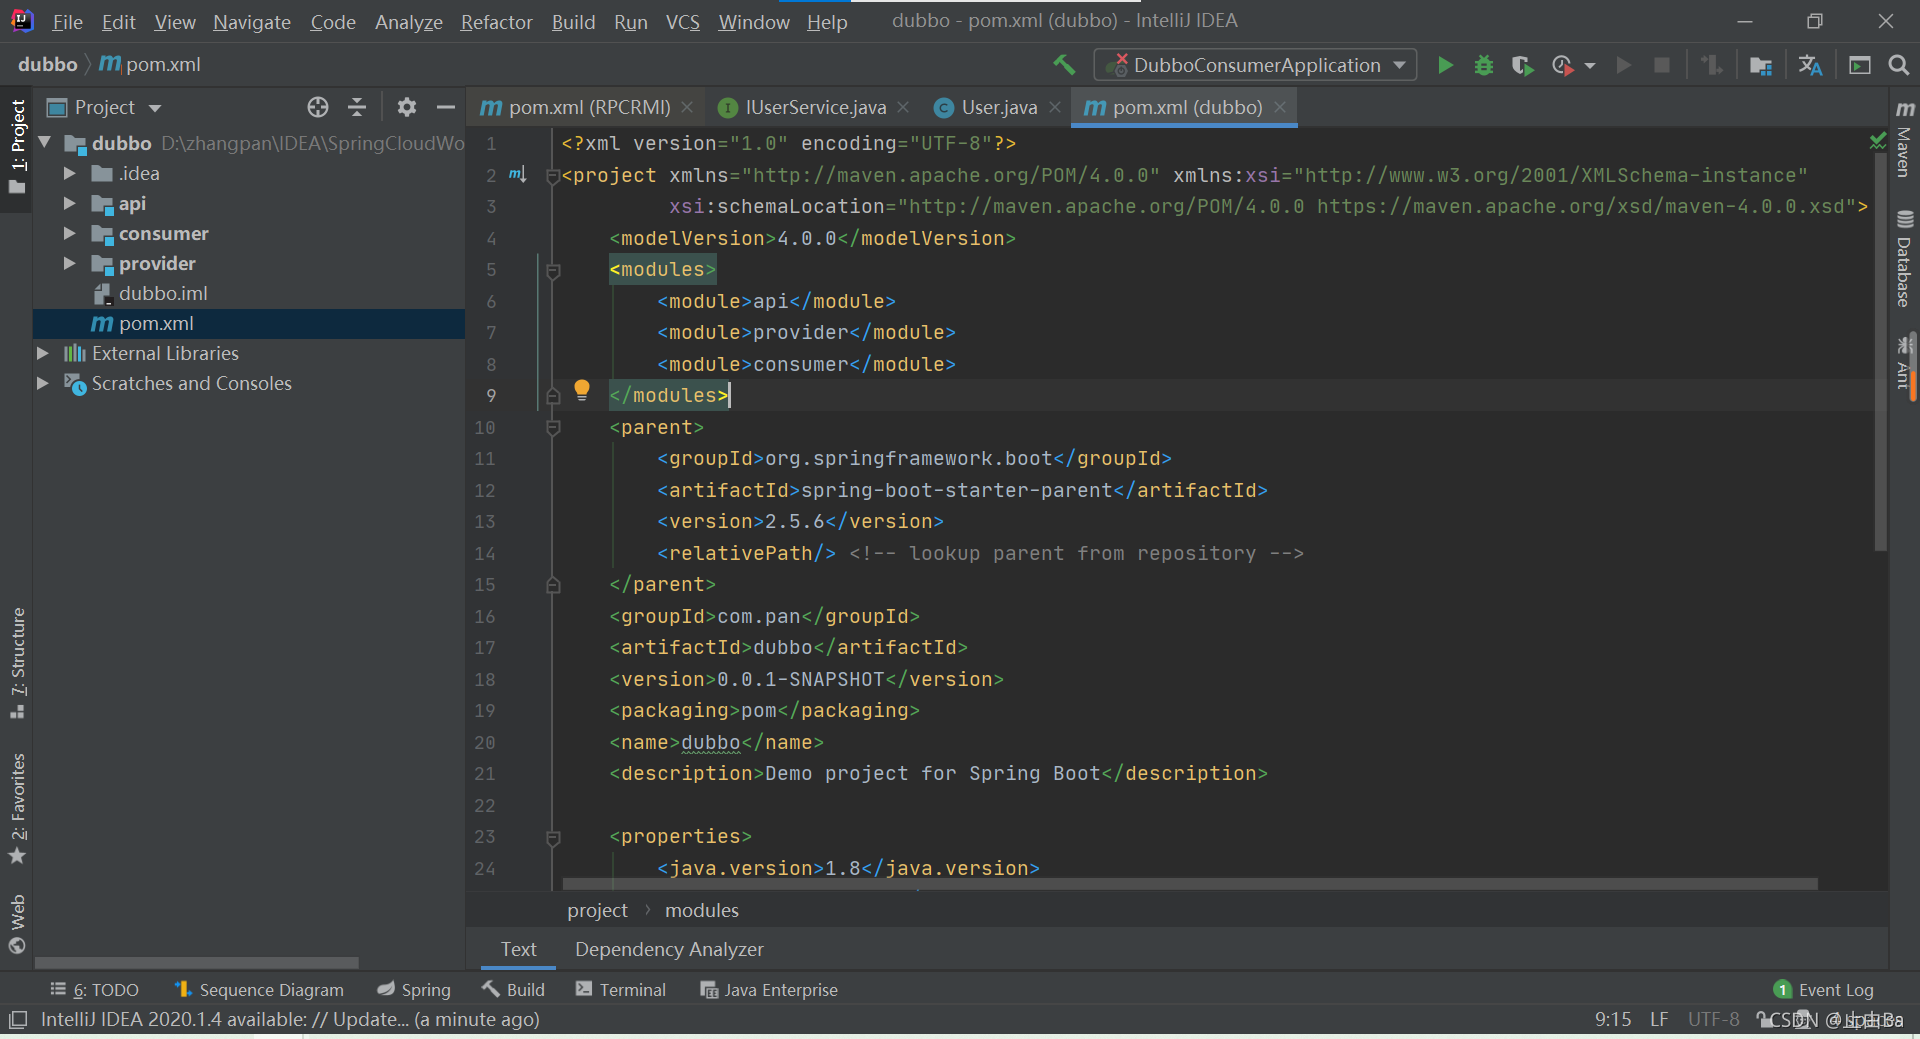The height and width of the screenshot is (1039, 1920).
Task: Expand the api module
Action: click(70, 203)
